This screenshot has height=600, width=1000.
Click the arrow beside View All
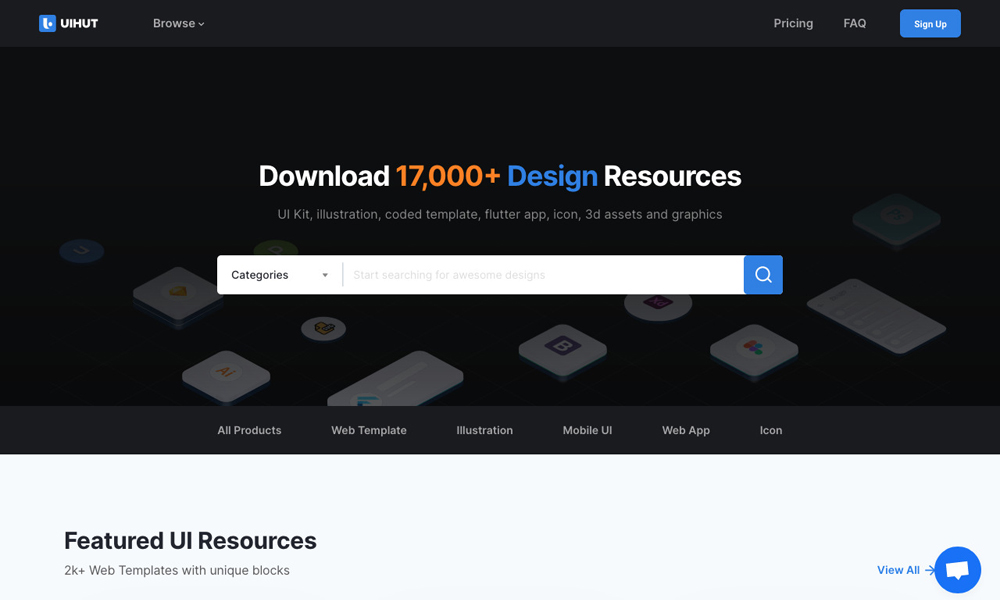coord(930,570)
